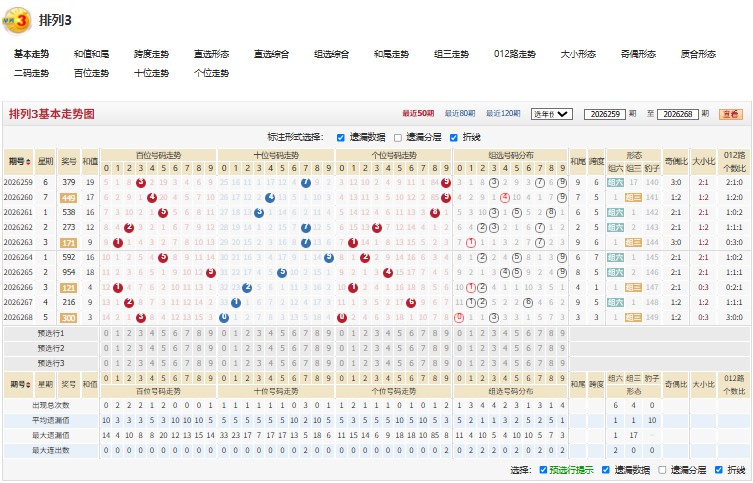Show the 最近120期 results
Screen dimensions: 753x483
pos(503,114)
